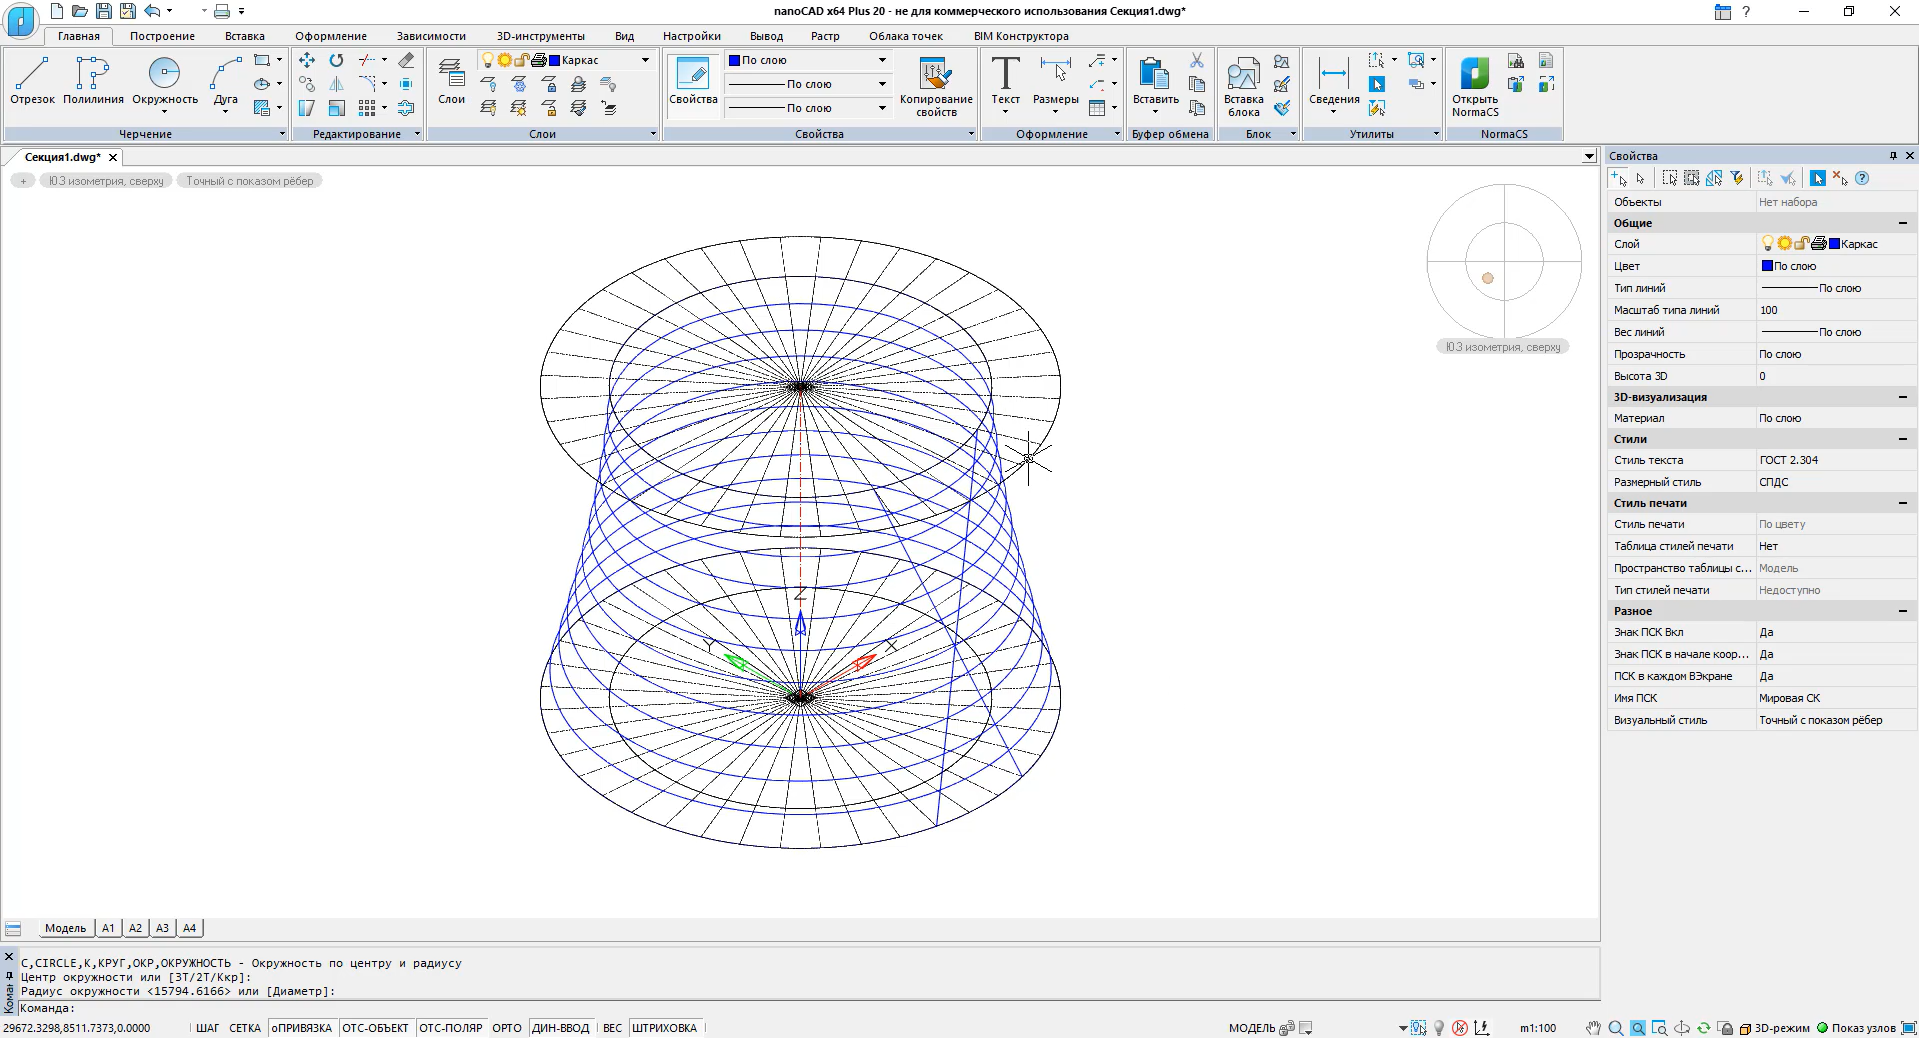The height and width of the screenshot is (1038, 1919).
Task: Click the blue Цвет swatch in Свойства panel
Action: tap(1767, 266)
